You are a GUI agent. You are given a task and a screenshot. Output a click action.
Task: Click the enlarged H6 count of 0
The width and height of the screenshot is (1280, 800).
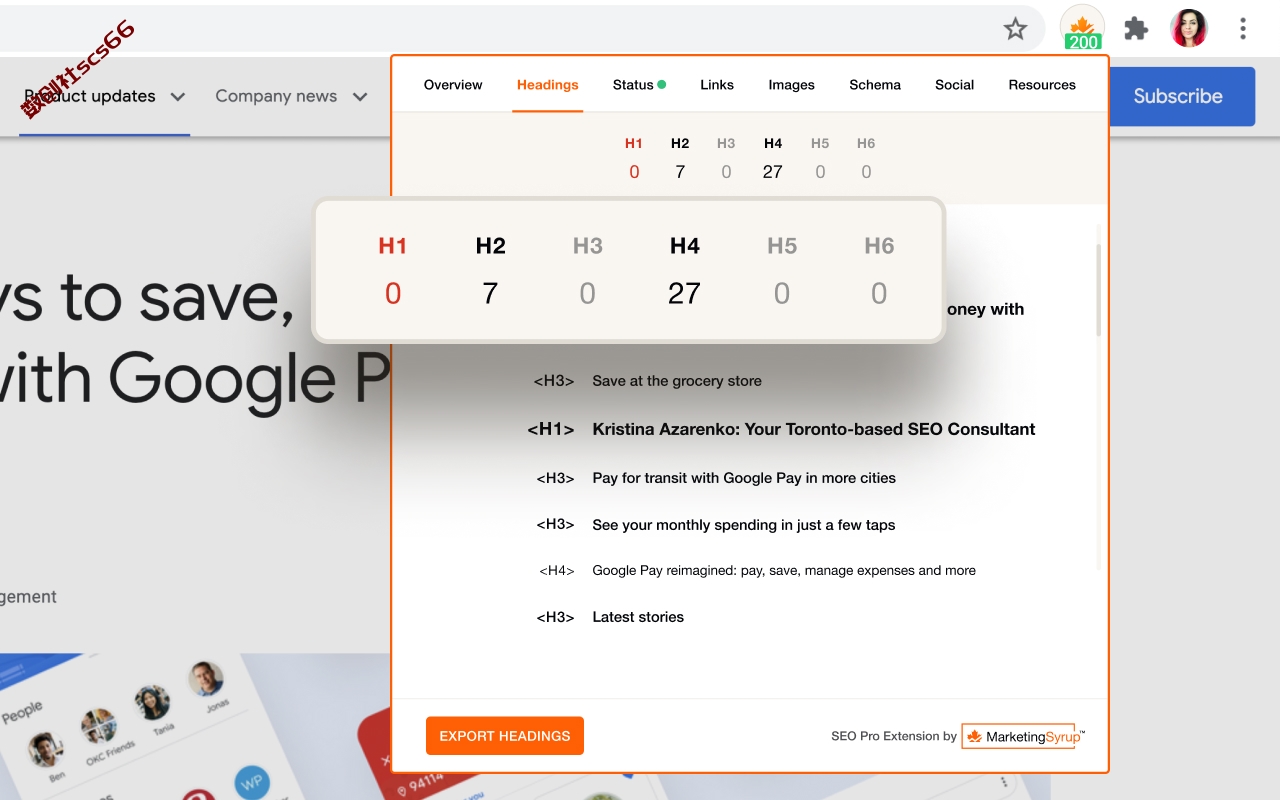pos(879,293)
